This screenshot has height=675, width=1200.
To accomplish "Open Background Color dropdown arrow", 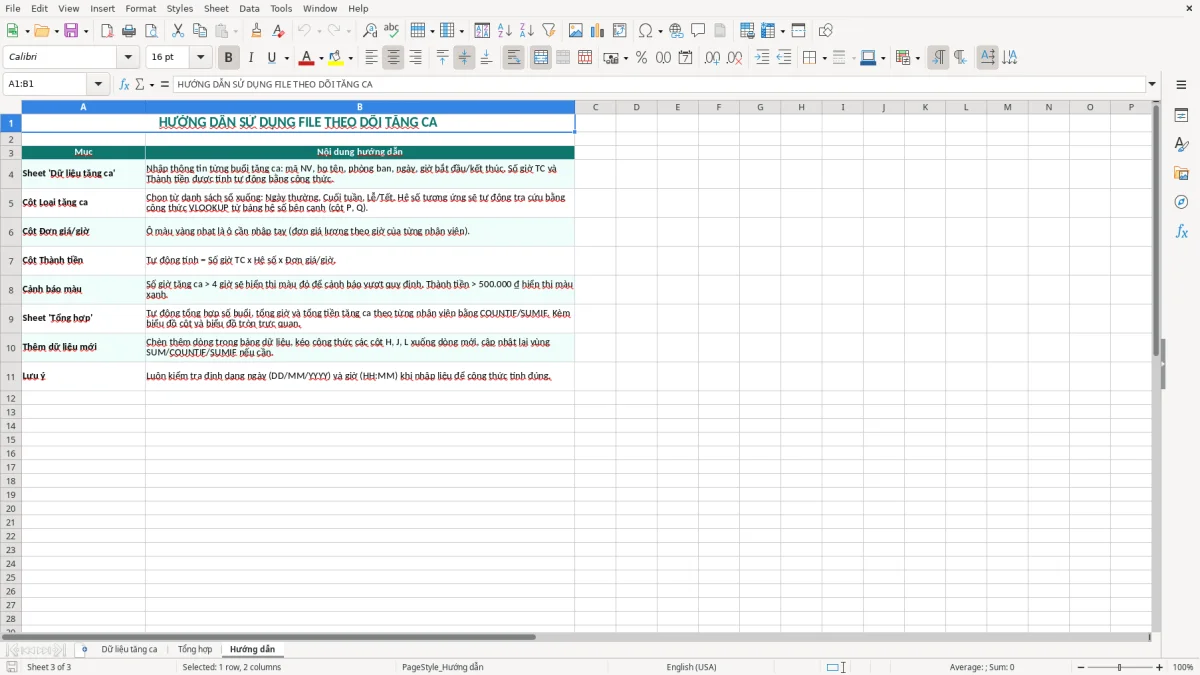I will [350, 58].
